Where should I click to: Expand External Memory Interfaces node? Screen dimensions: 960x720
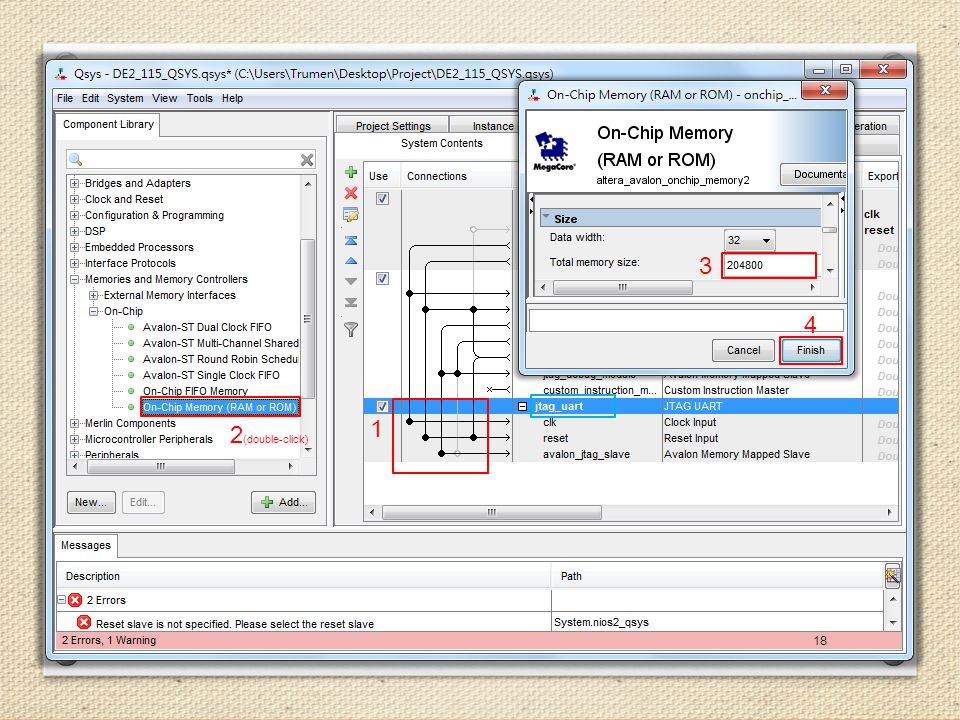(x=94, y=295)
